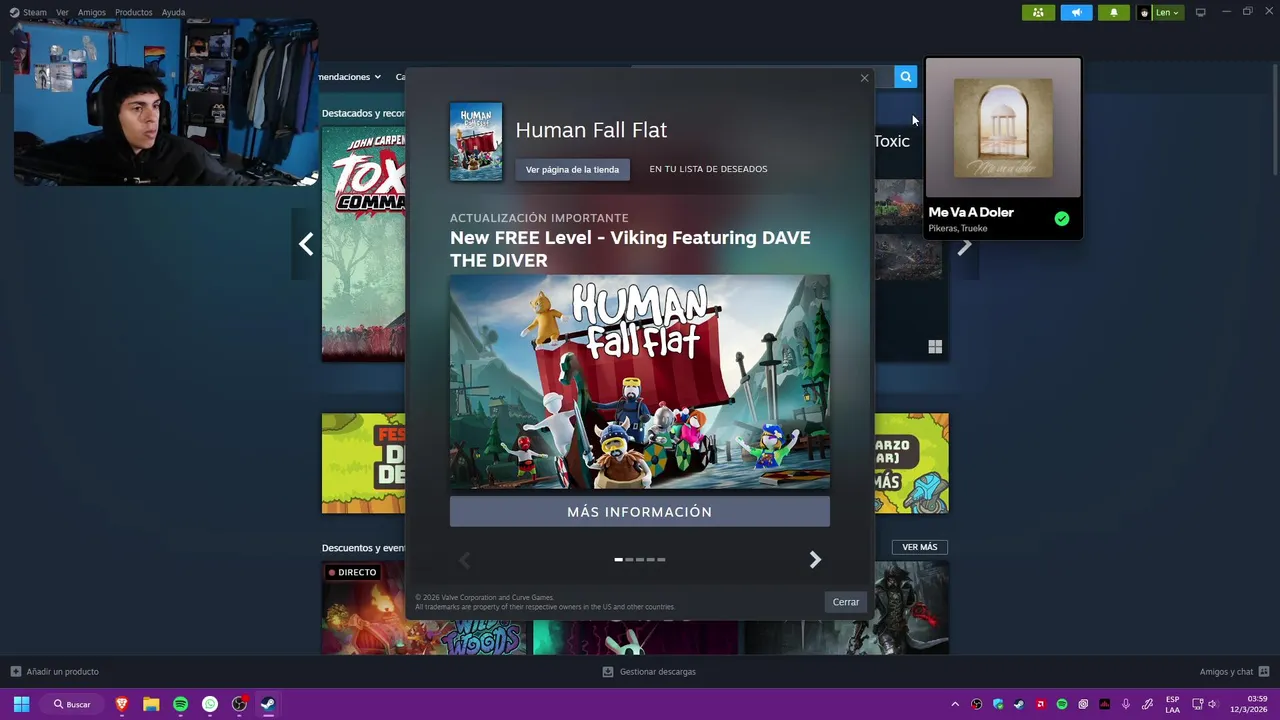Click the green friends group icon

click(1038, 12)
